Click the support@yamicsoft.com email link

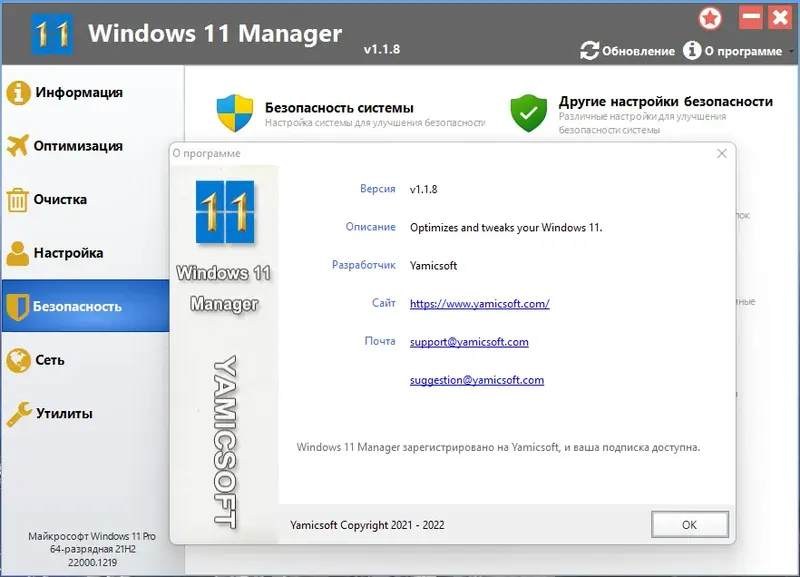(468, 341)
